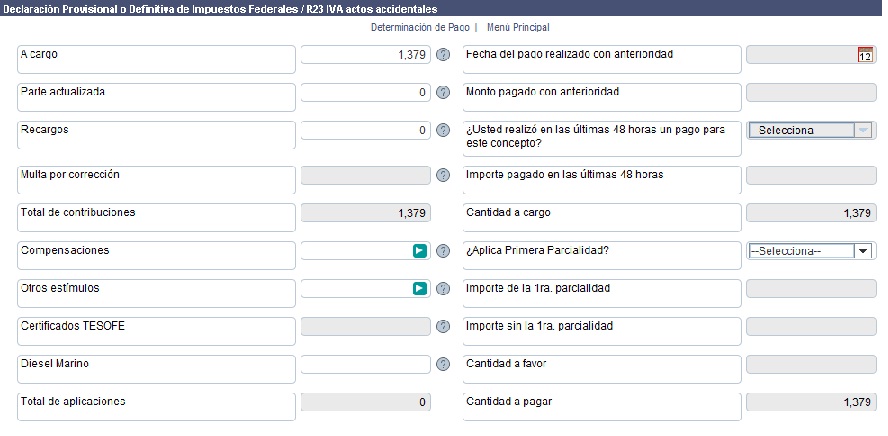
Task: Click the green arrow in Otros estímulos field
Action: click(420, 289)
